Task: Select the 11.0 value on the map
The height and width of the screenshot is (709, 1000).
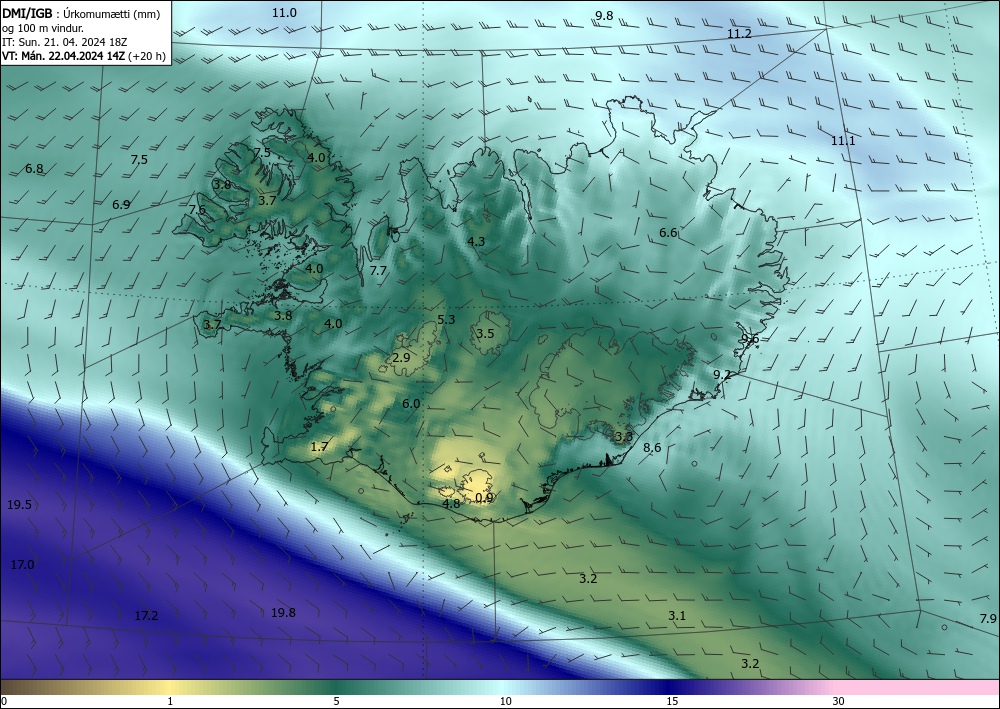Action: pos(284,13)
